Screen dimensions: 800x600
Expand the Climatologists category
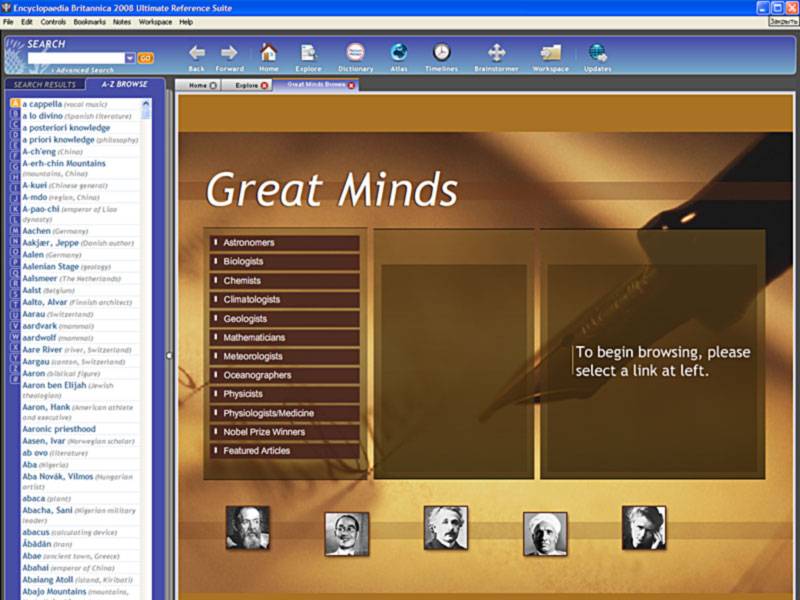285,299
